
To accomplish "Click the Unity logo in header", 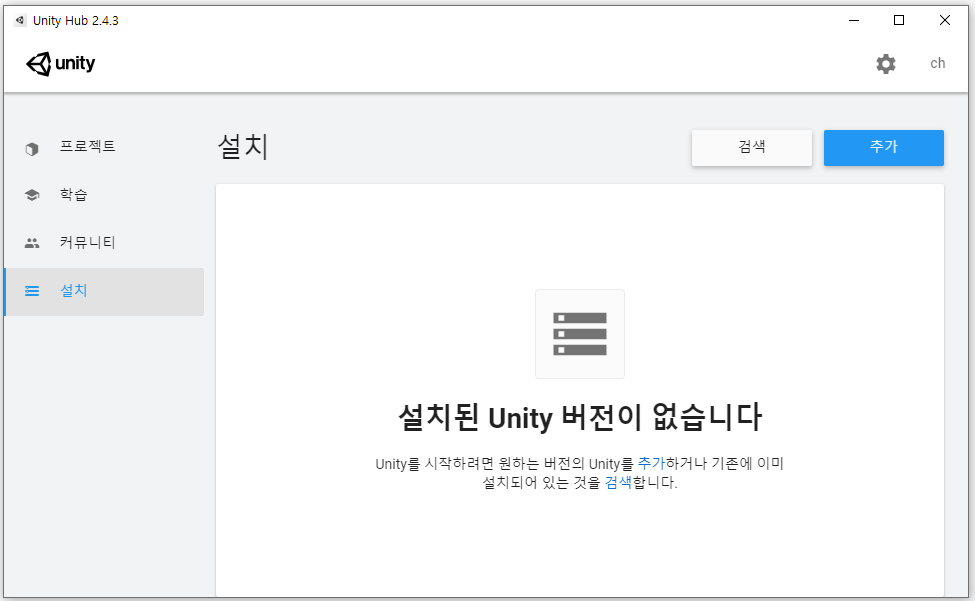I will [60, 63].
